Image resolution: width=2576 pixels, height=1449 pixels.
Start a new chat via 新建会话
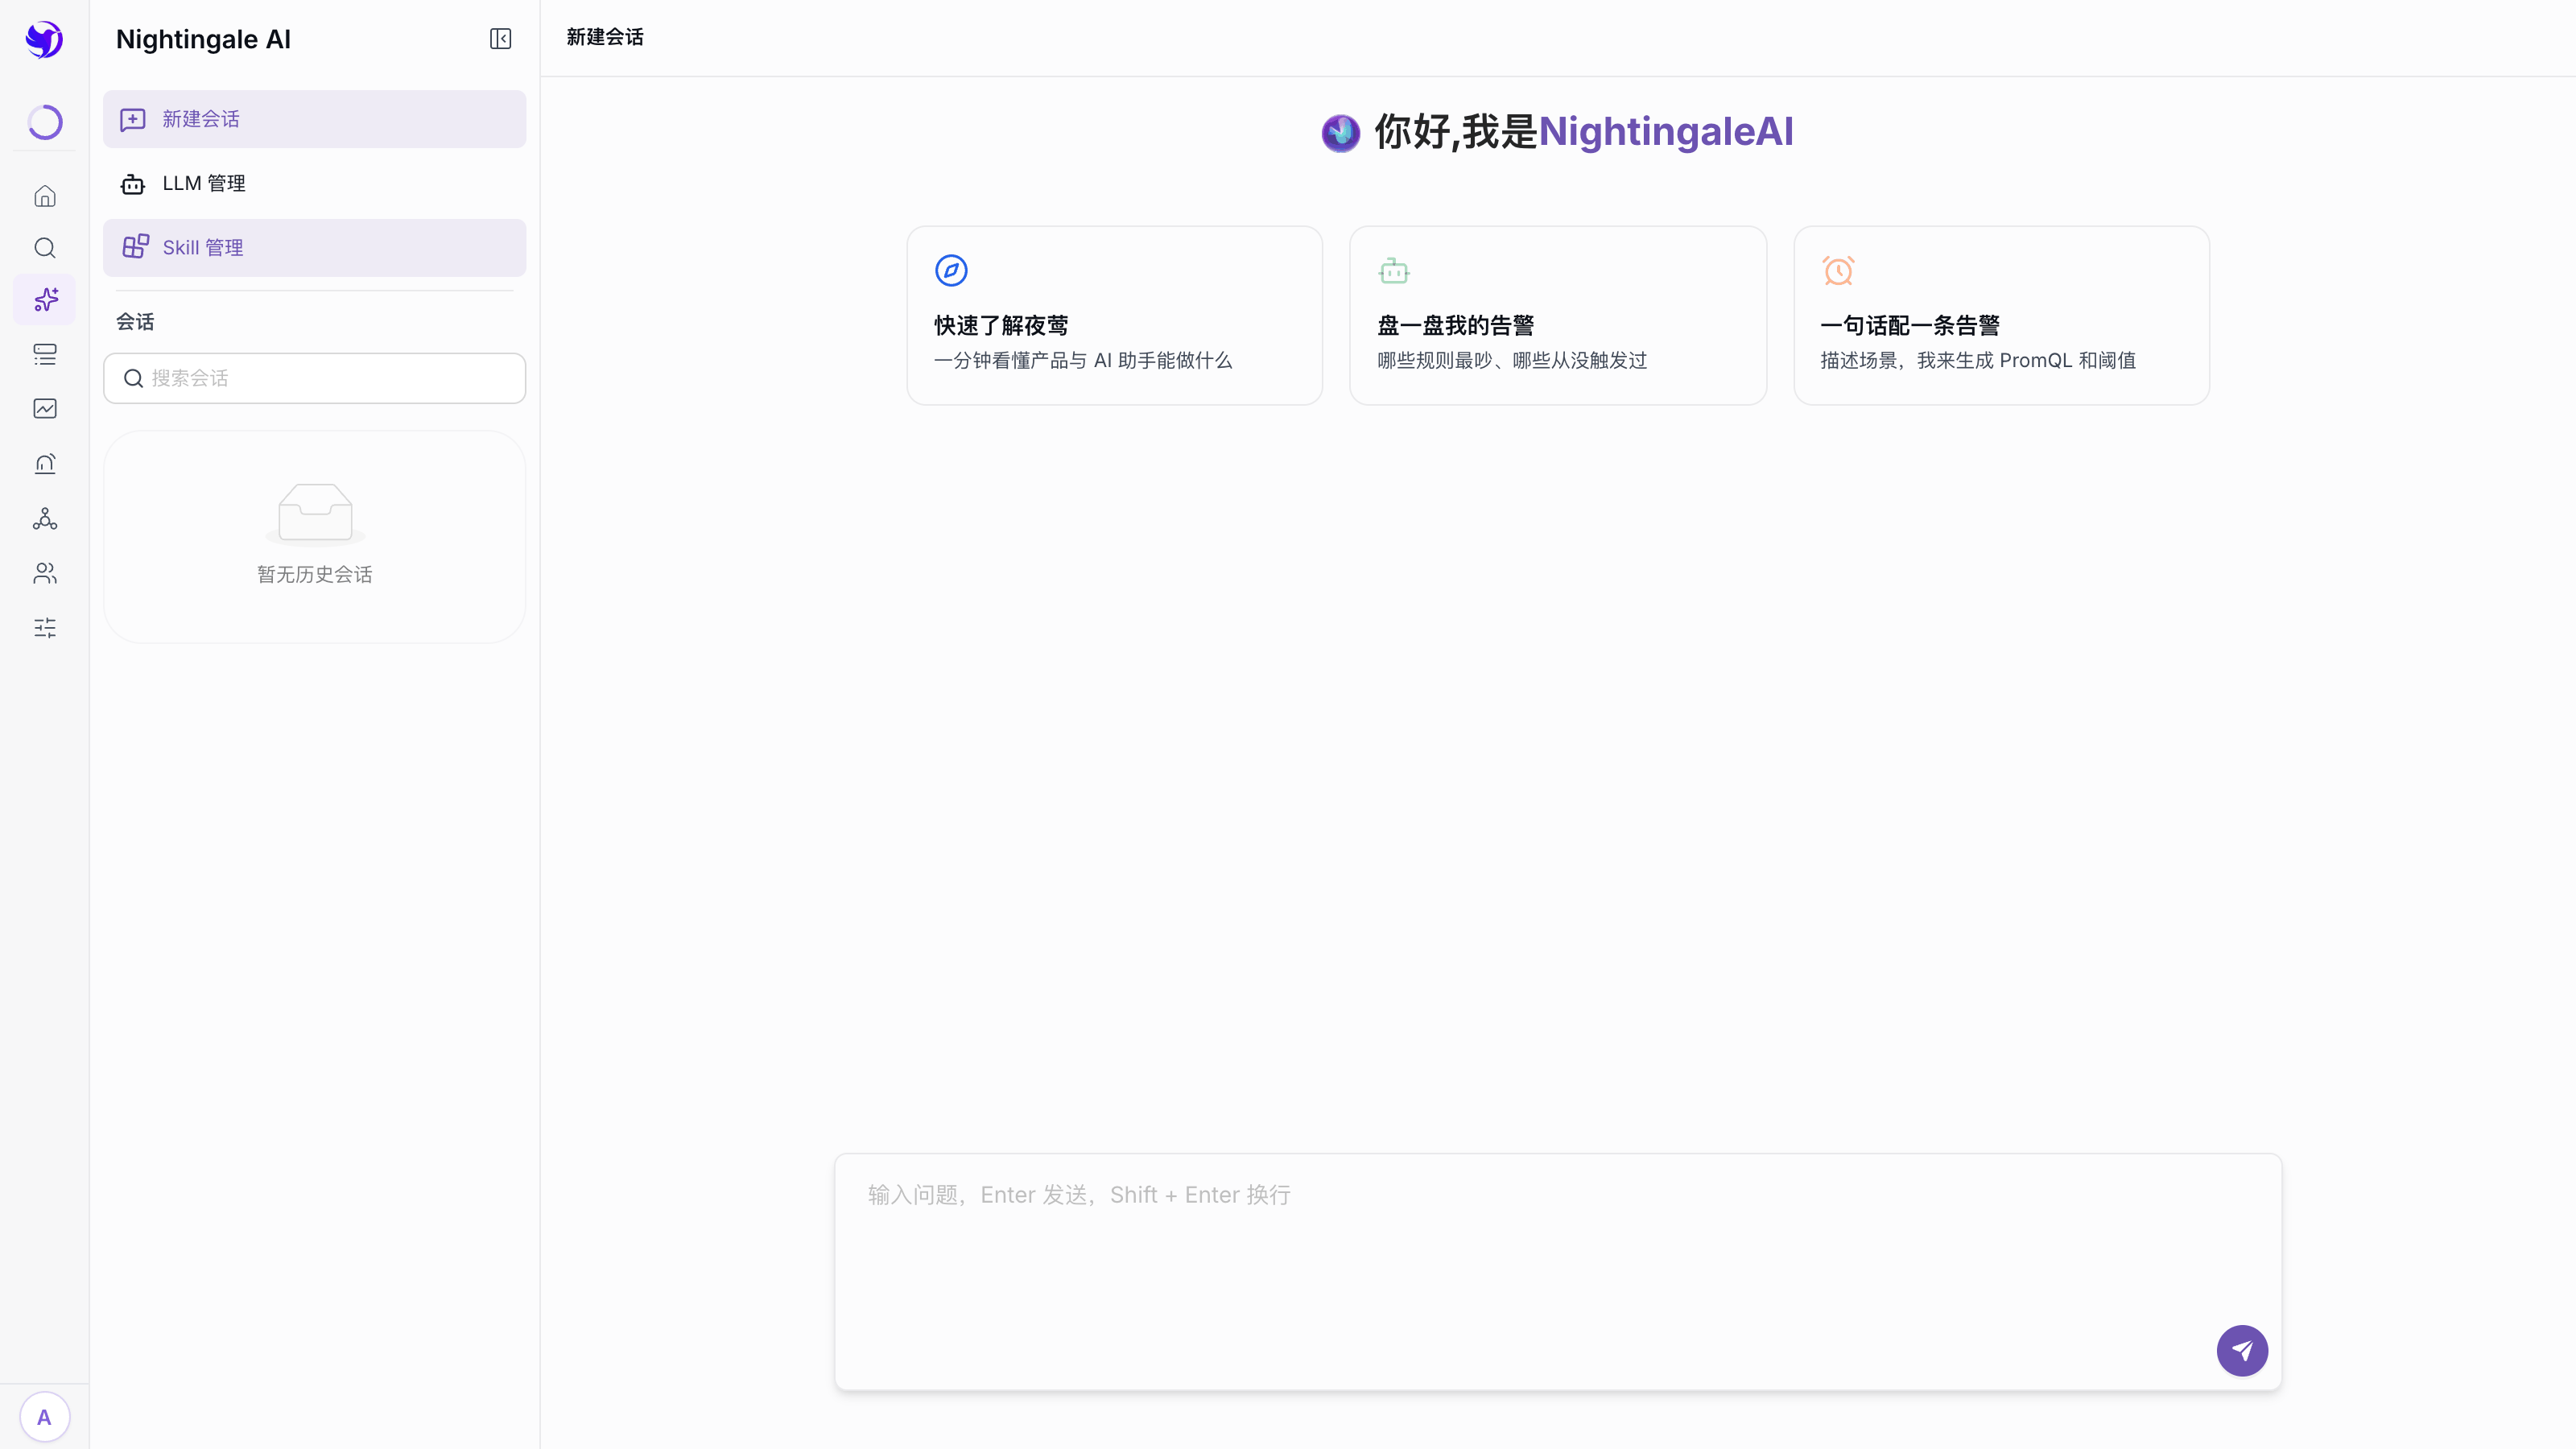click(x=314, y=119)
